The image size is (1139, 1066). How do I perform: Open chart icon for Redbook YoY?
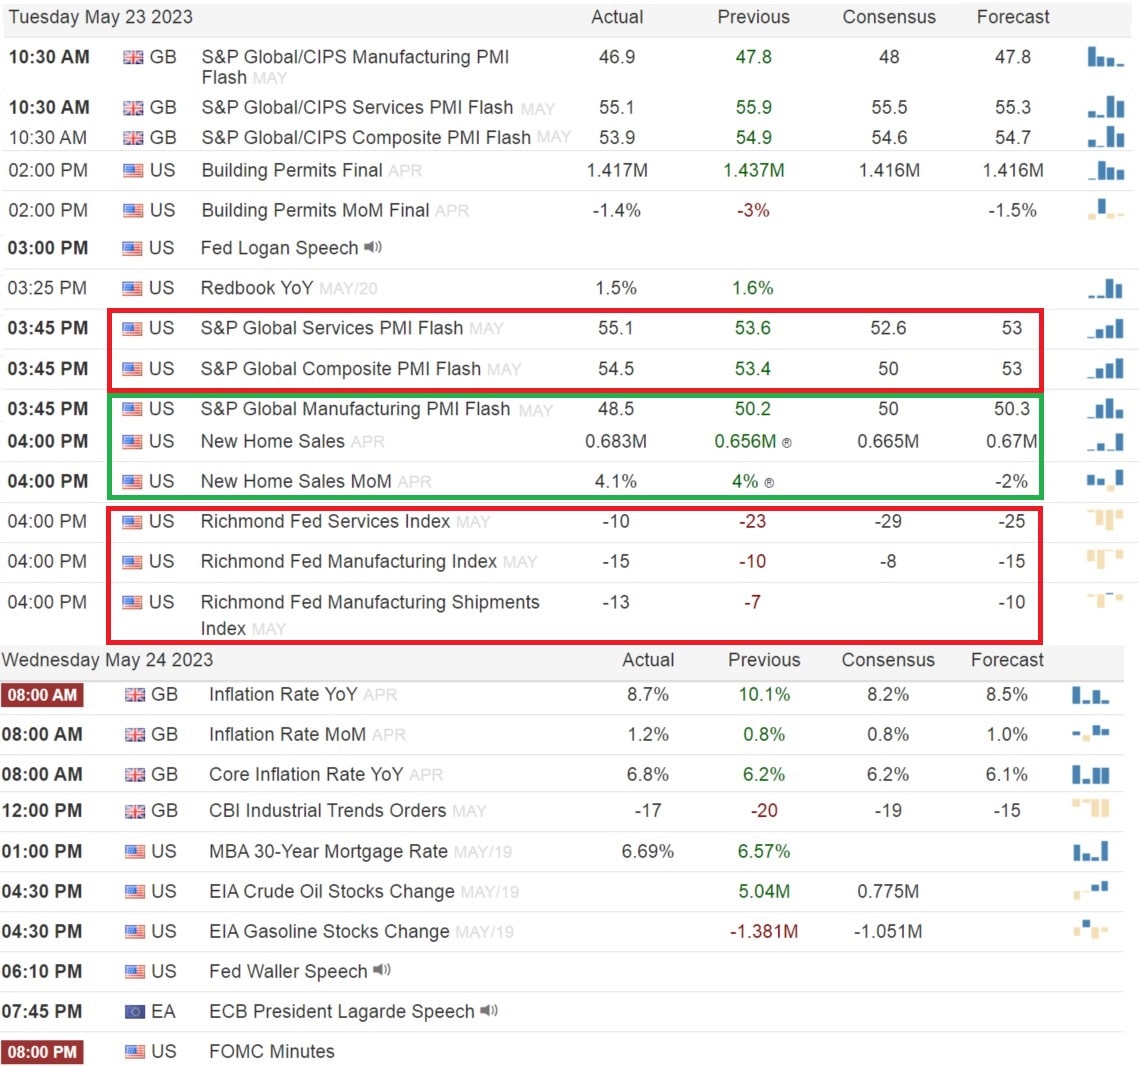[x=1105, y=288]
